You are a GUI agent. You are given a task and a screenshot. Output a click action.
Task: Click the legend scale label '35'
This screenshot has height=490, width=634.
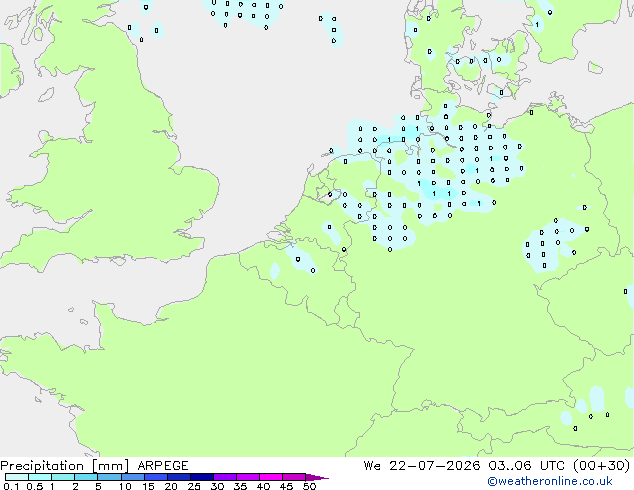240,486
